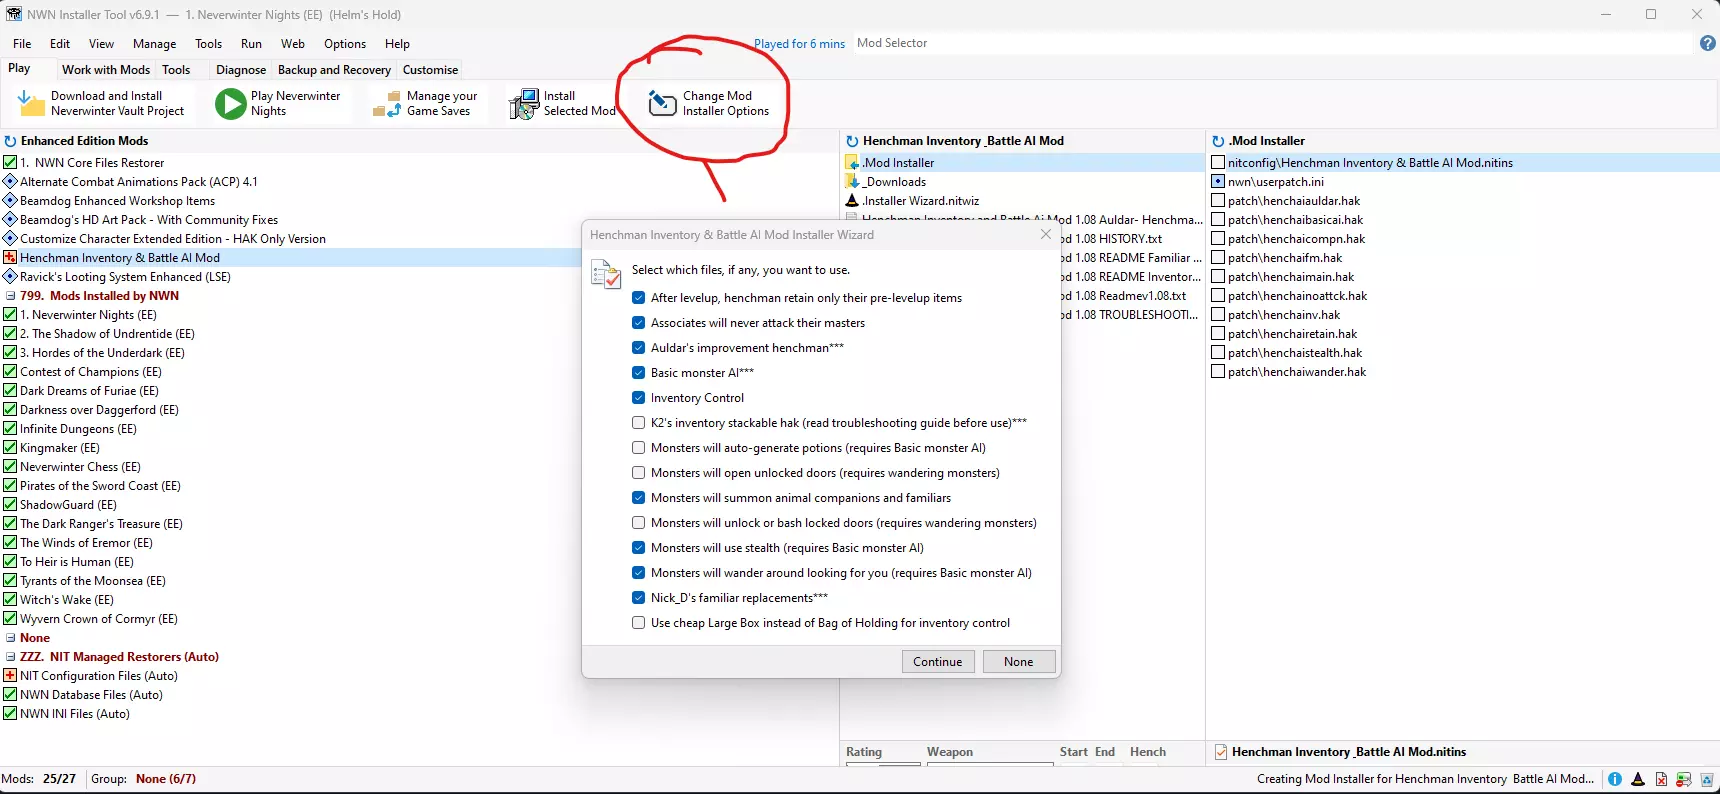Enable K2's inventory stackable hak option

click(x=638, y=423)
